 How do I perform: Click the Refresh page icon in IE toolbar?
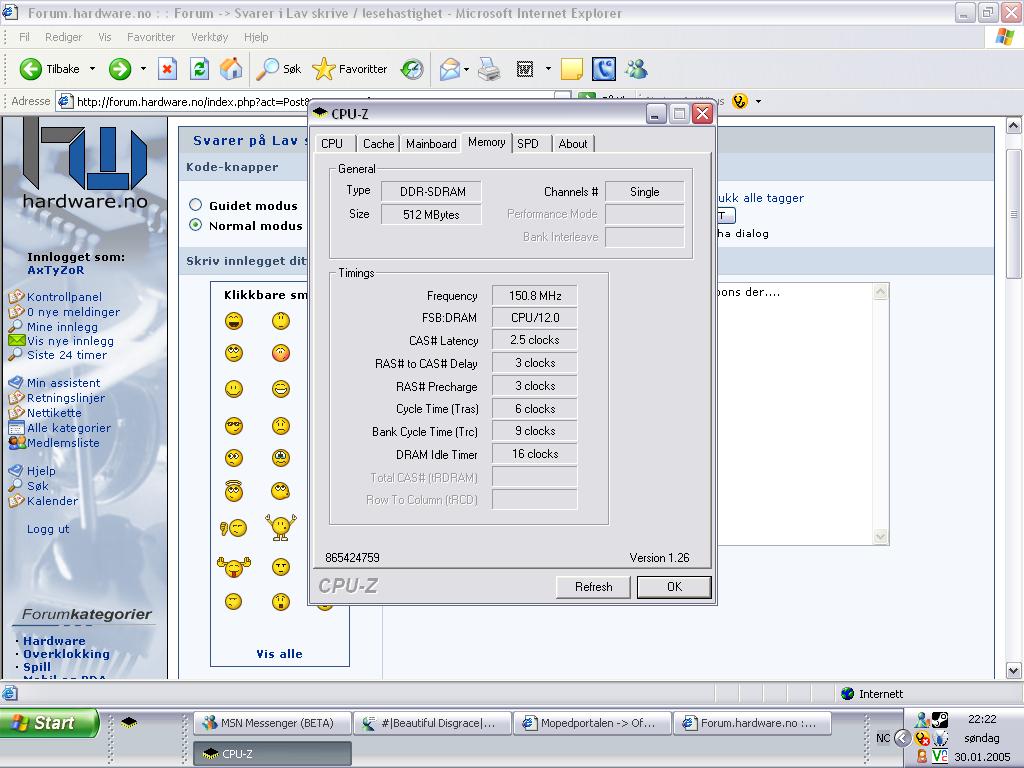[199, 69]
